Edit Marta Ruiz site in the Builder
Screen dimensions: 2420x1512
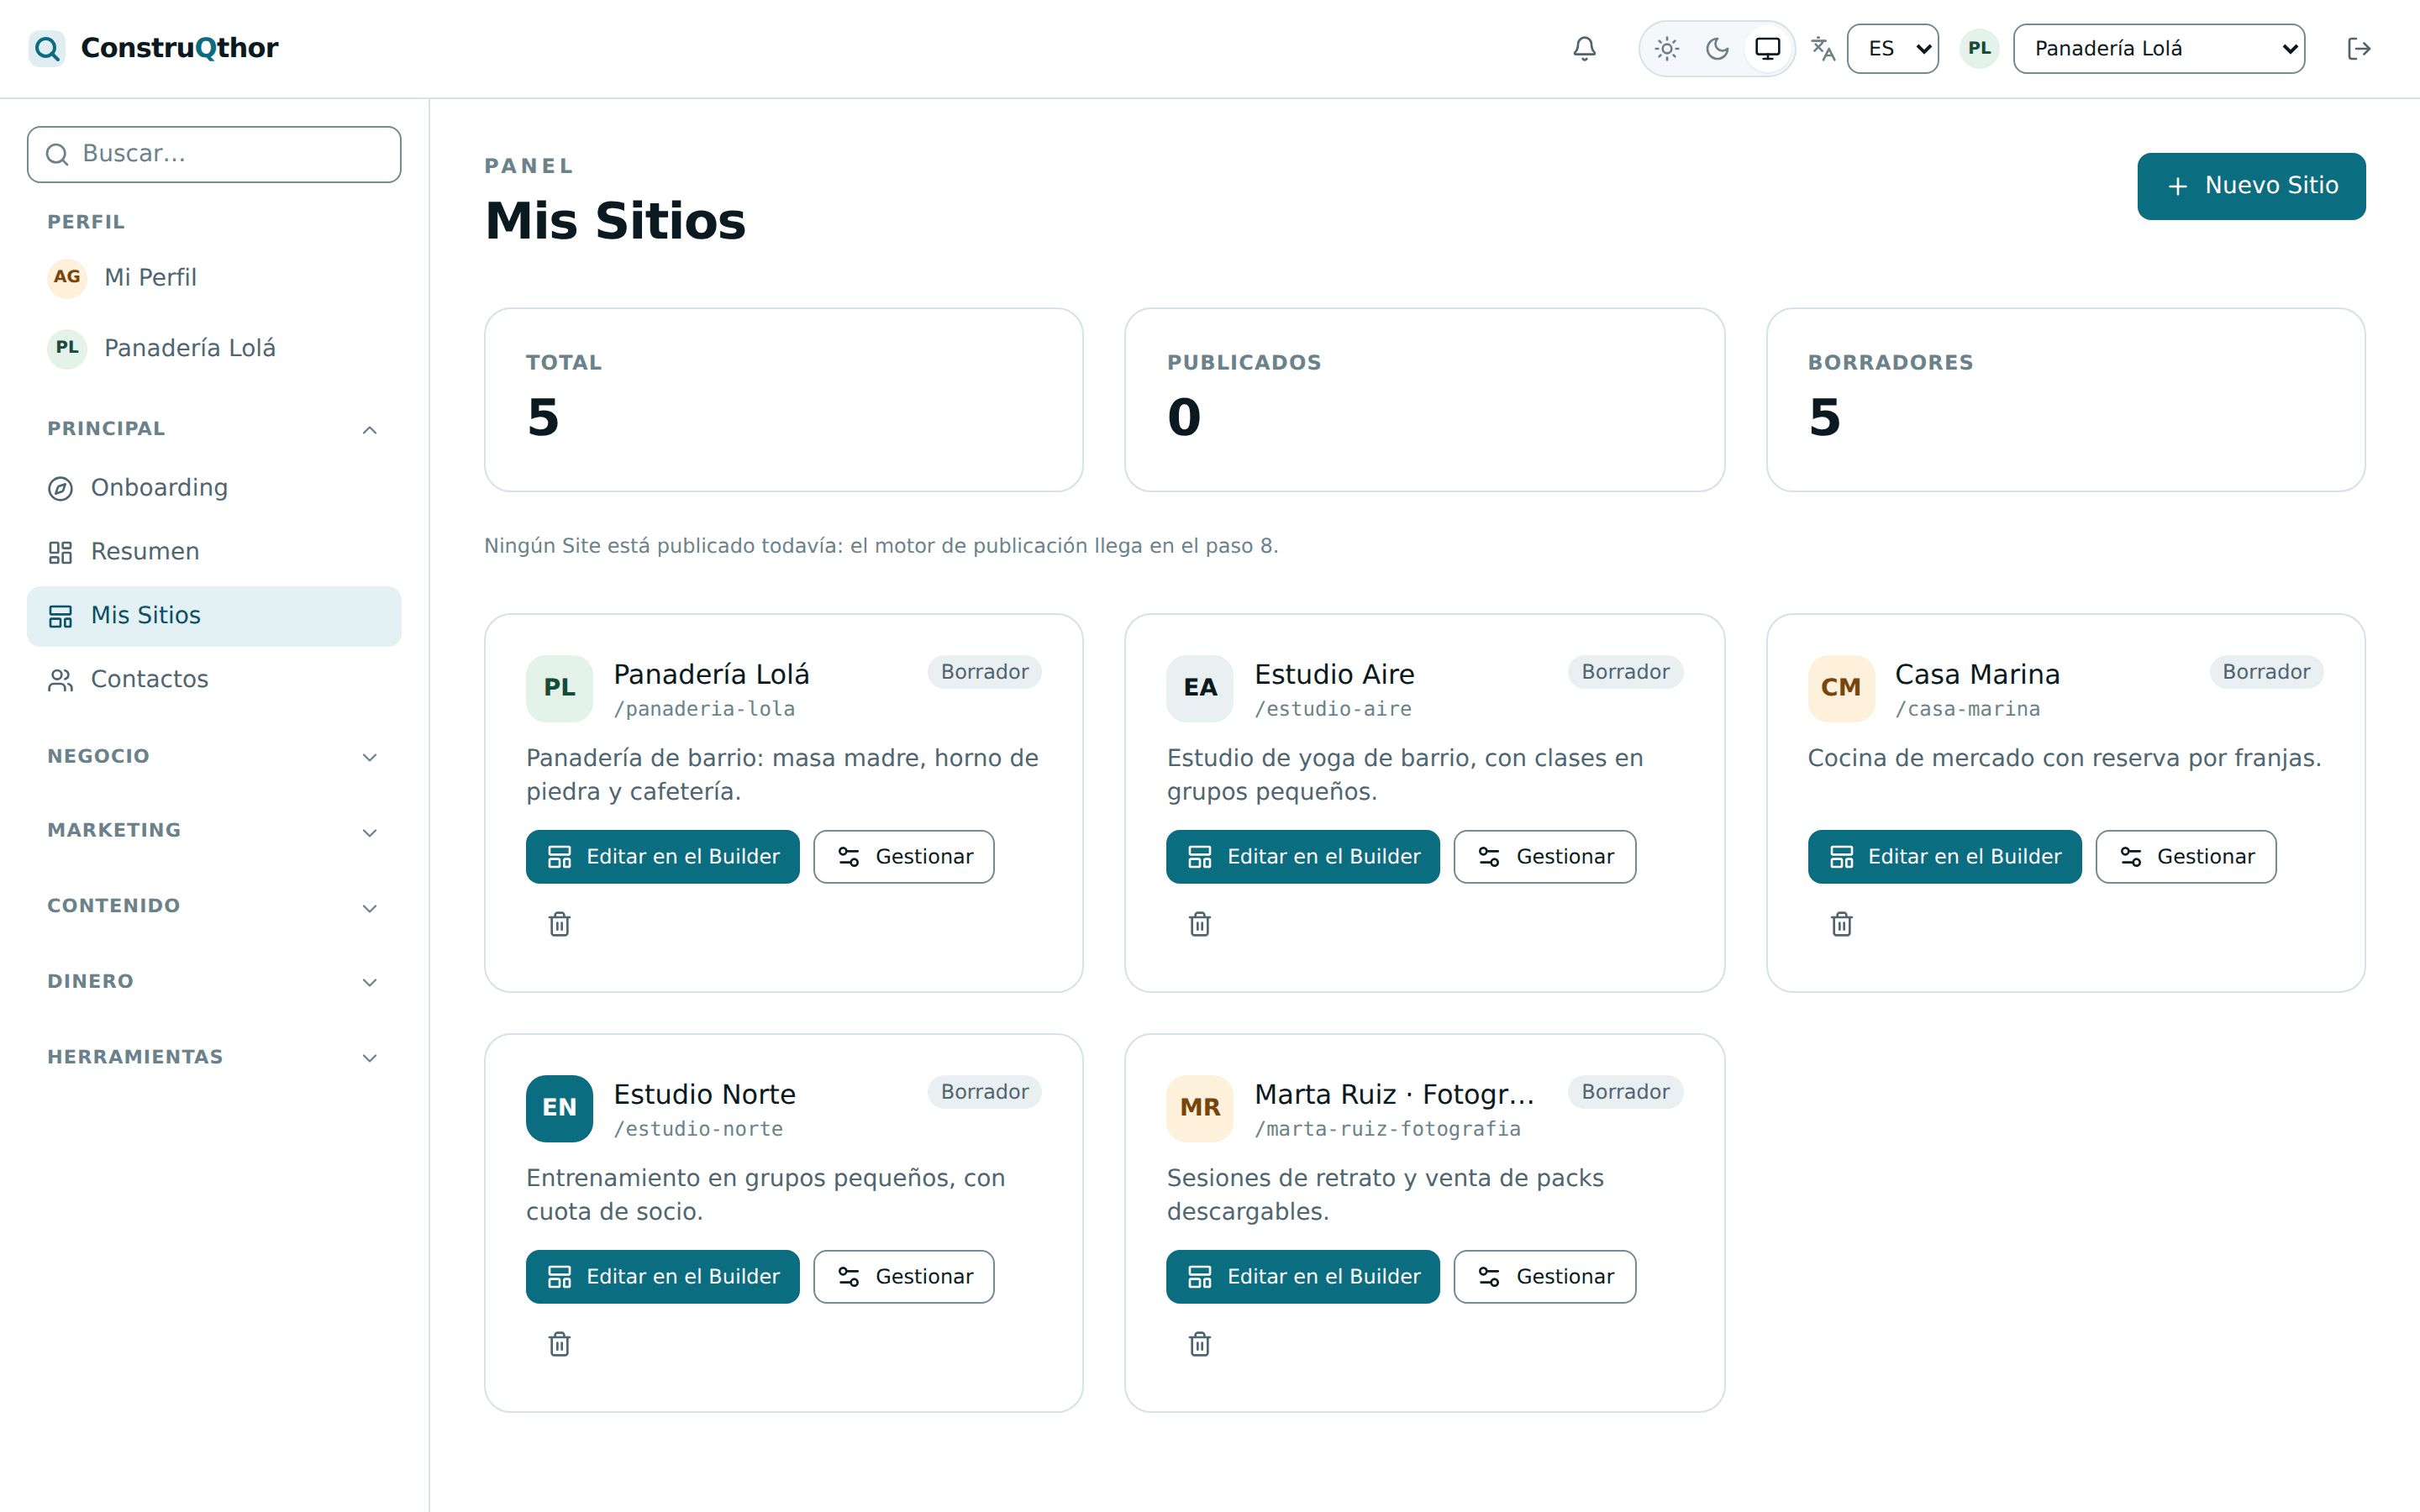[1302, 1277]
